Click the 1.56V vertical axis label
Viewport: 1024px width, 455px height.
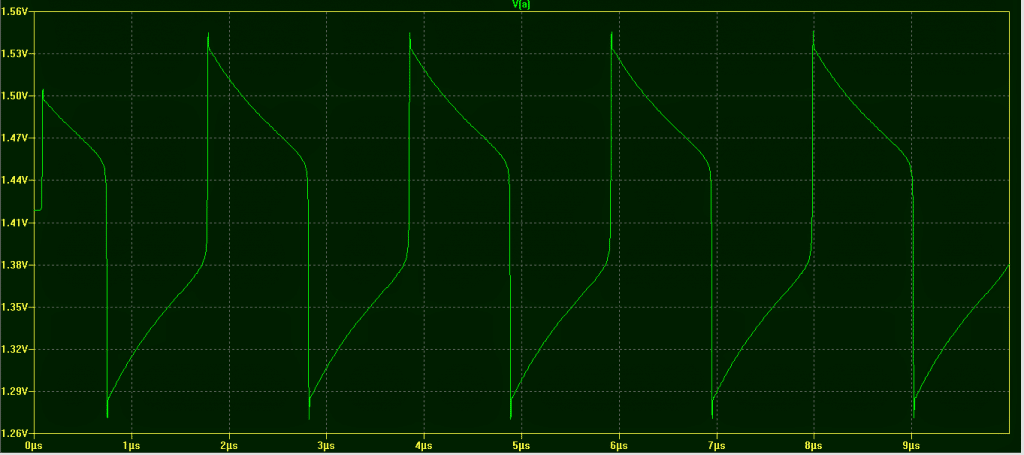[16, 12]
